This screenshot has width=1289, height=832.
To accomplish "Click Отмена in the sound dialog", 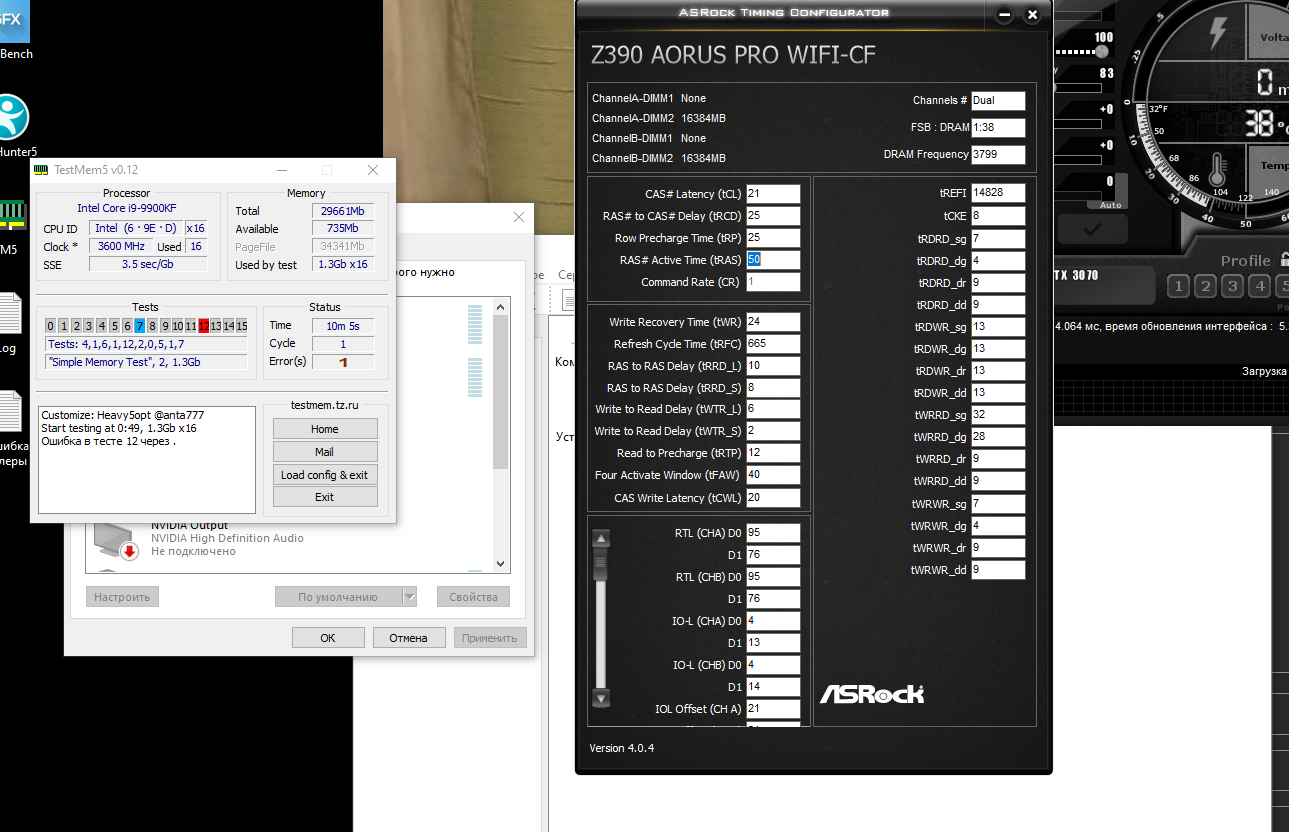I will pyautogui.click(x=409, y=637).
